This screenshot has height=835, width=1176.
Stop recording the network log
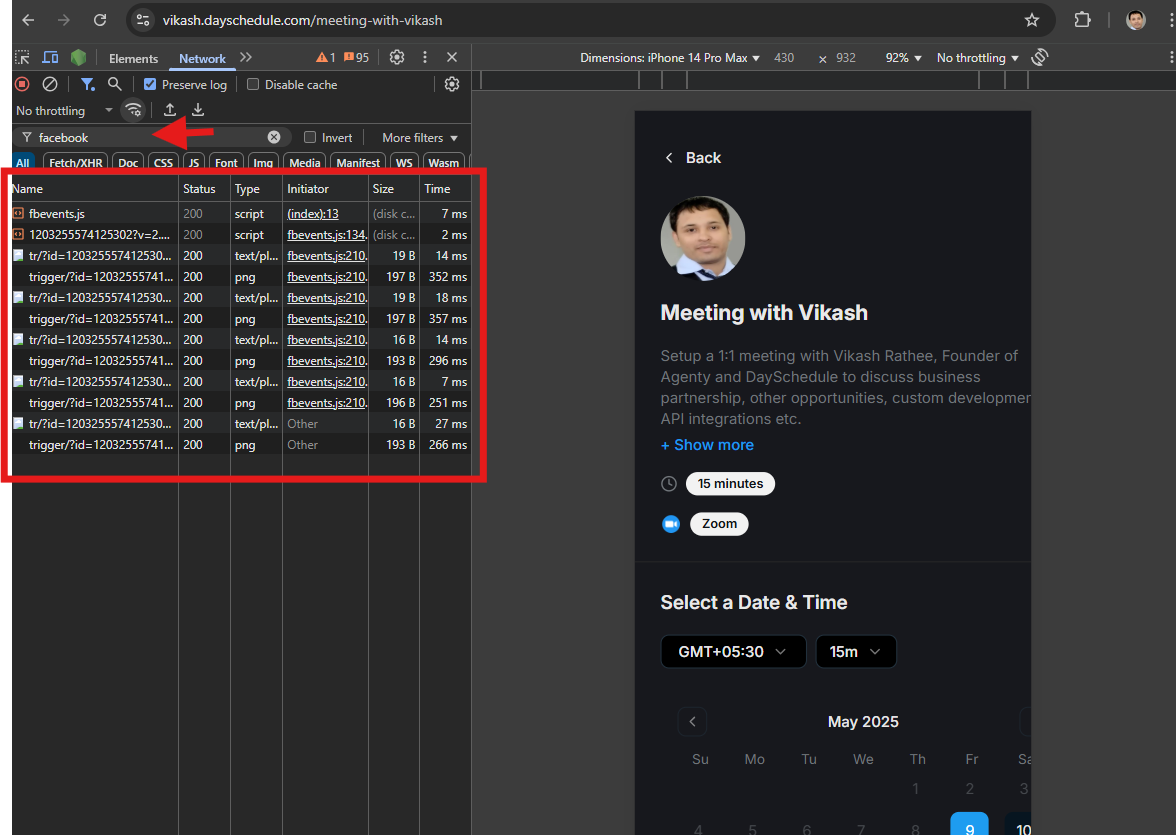pos(22,84)
